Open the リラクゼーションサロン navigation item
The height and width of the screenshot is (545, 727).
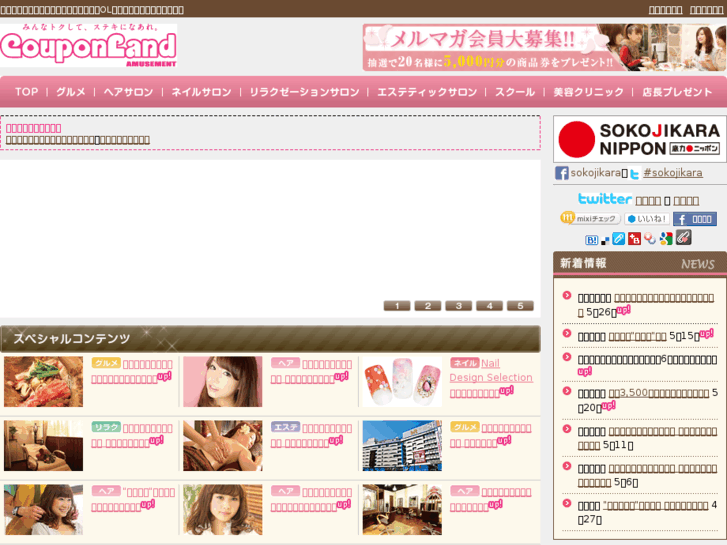pos(304,92)
